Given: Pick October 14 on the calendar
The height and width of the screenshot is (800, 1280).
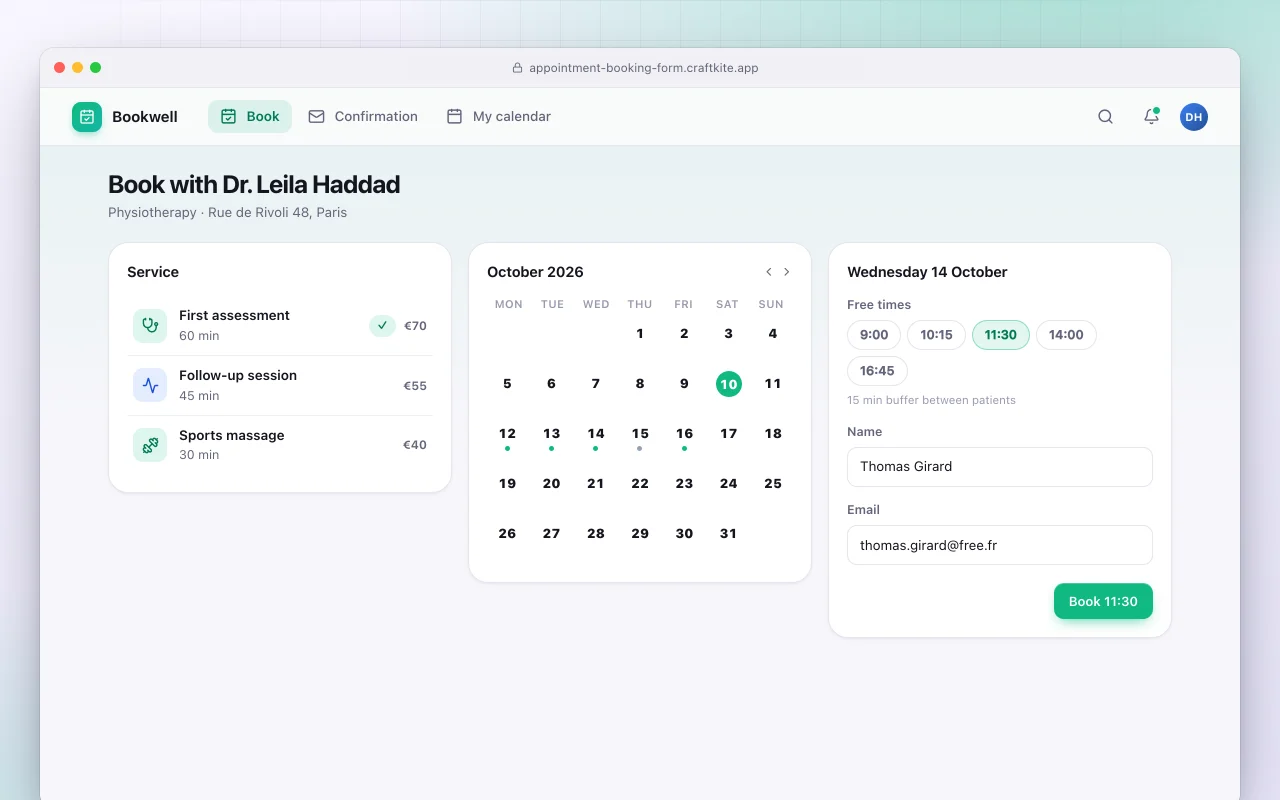Looking at the screenshot, I should click(x=596, y=434).
